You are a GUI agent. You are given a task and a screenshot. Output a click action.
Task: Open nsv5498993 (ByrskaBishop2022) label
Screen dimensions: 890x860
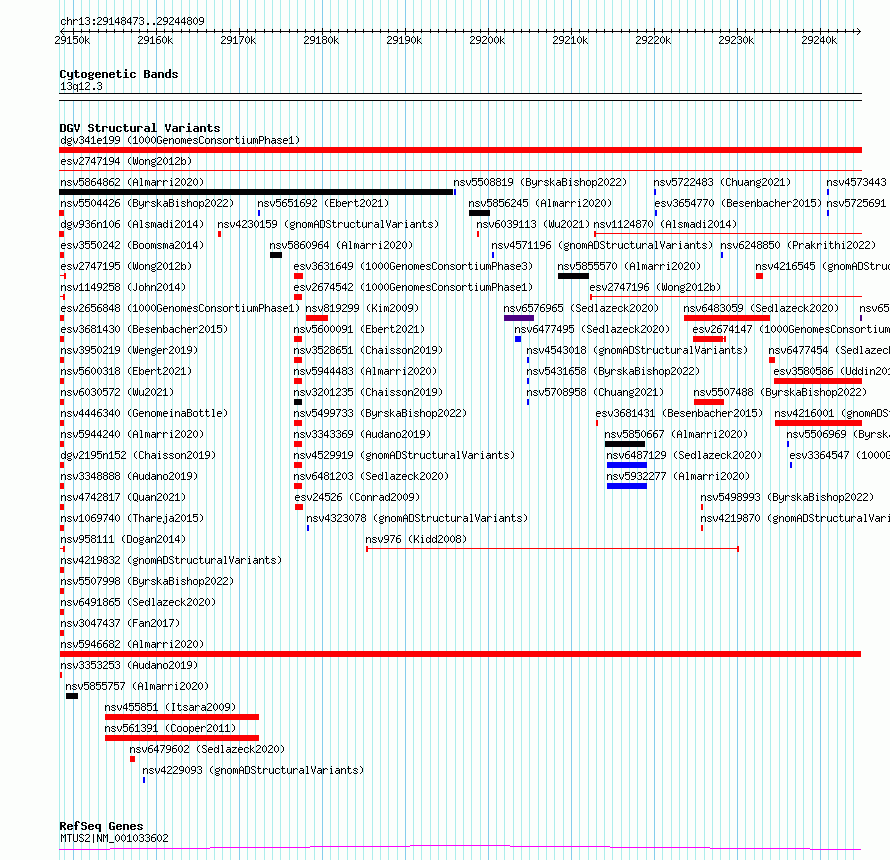click(787, 497)
